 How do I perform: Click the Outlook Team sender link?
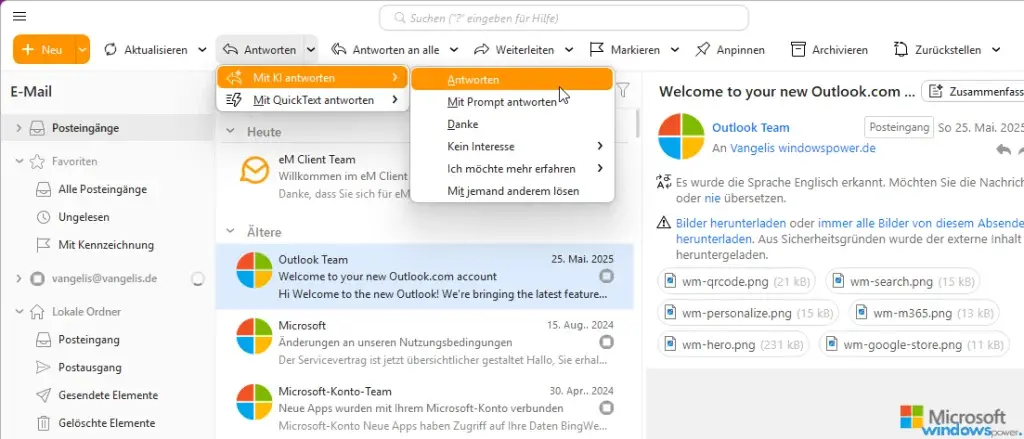click(x=750, y=127)
